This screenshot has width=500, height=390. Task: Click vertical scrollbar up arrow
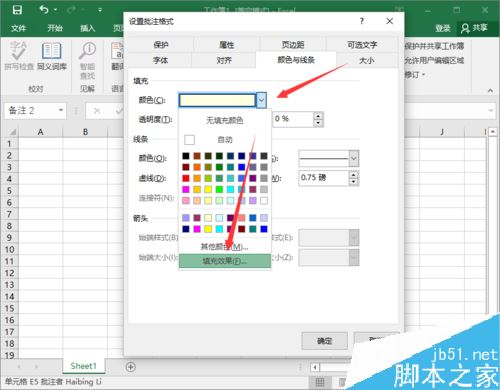(x=492, y=132)
